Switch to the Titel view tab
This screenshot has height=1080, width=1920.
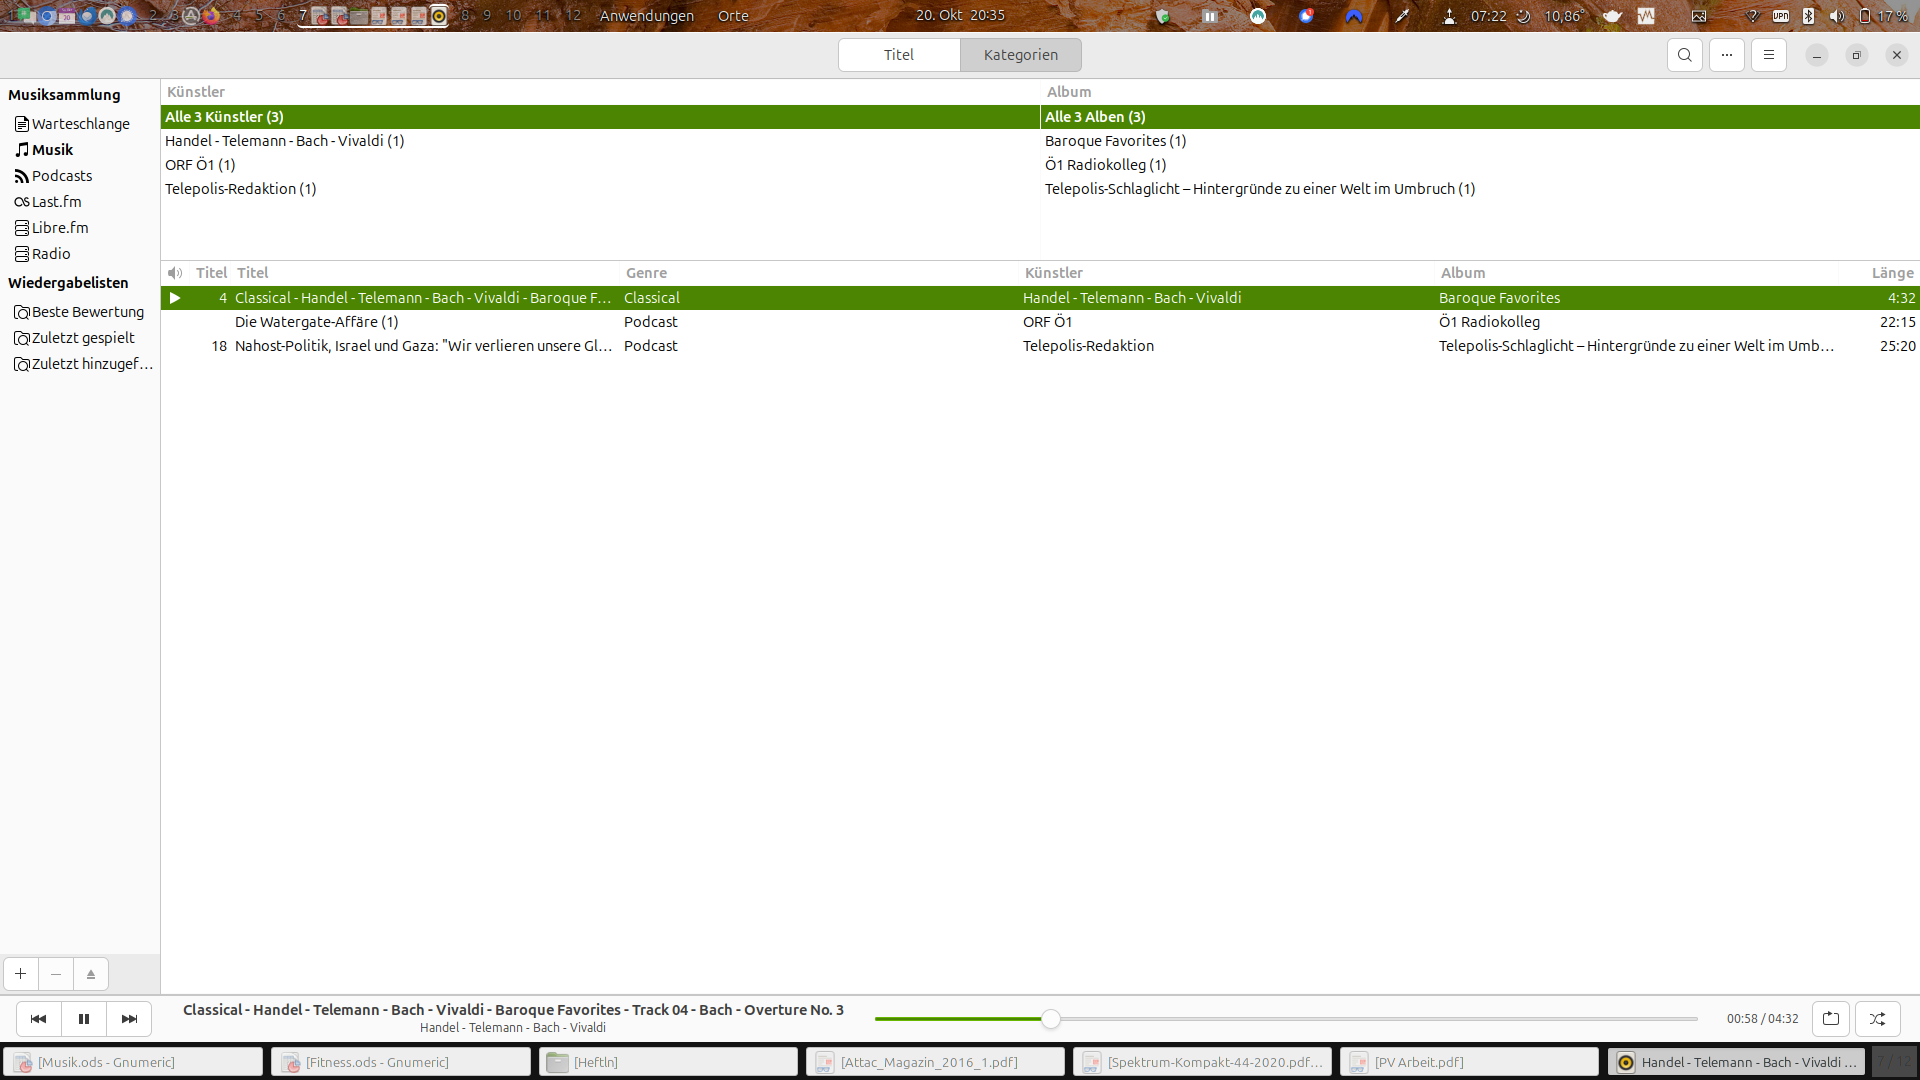click(x=898, y=55)
